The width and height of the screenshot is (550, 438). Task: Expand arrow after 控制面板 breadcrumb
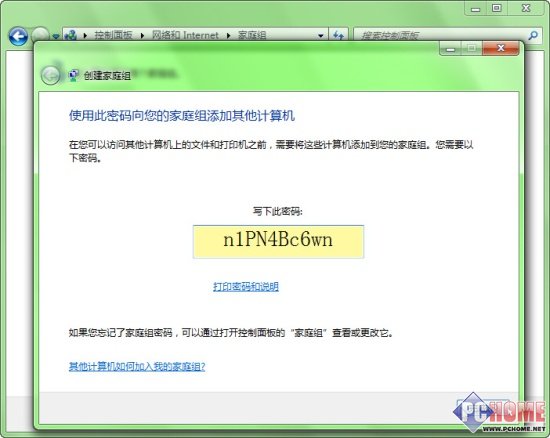(142, 35)
